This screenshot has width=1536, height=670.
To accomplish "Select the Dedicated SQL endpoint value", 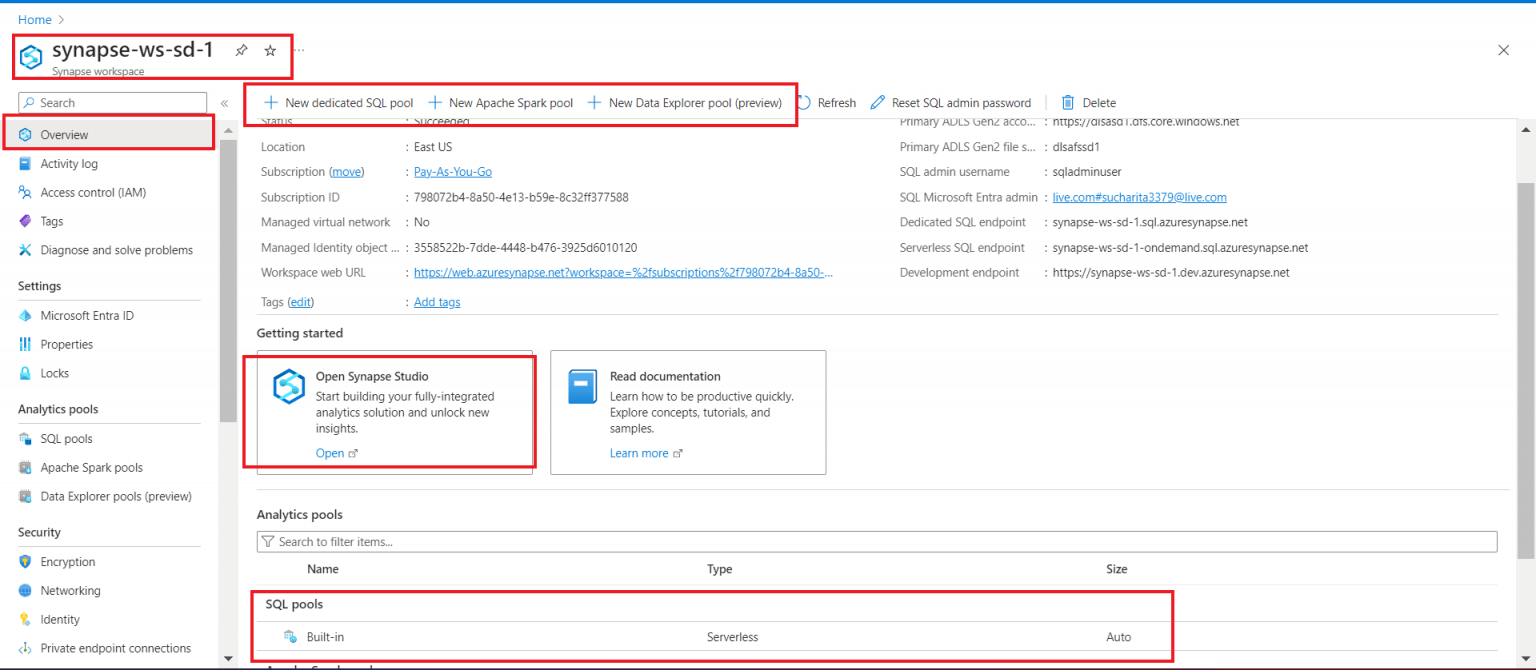I will click(1150, 222).
